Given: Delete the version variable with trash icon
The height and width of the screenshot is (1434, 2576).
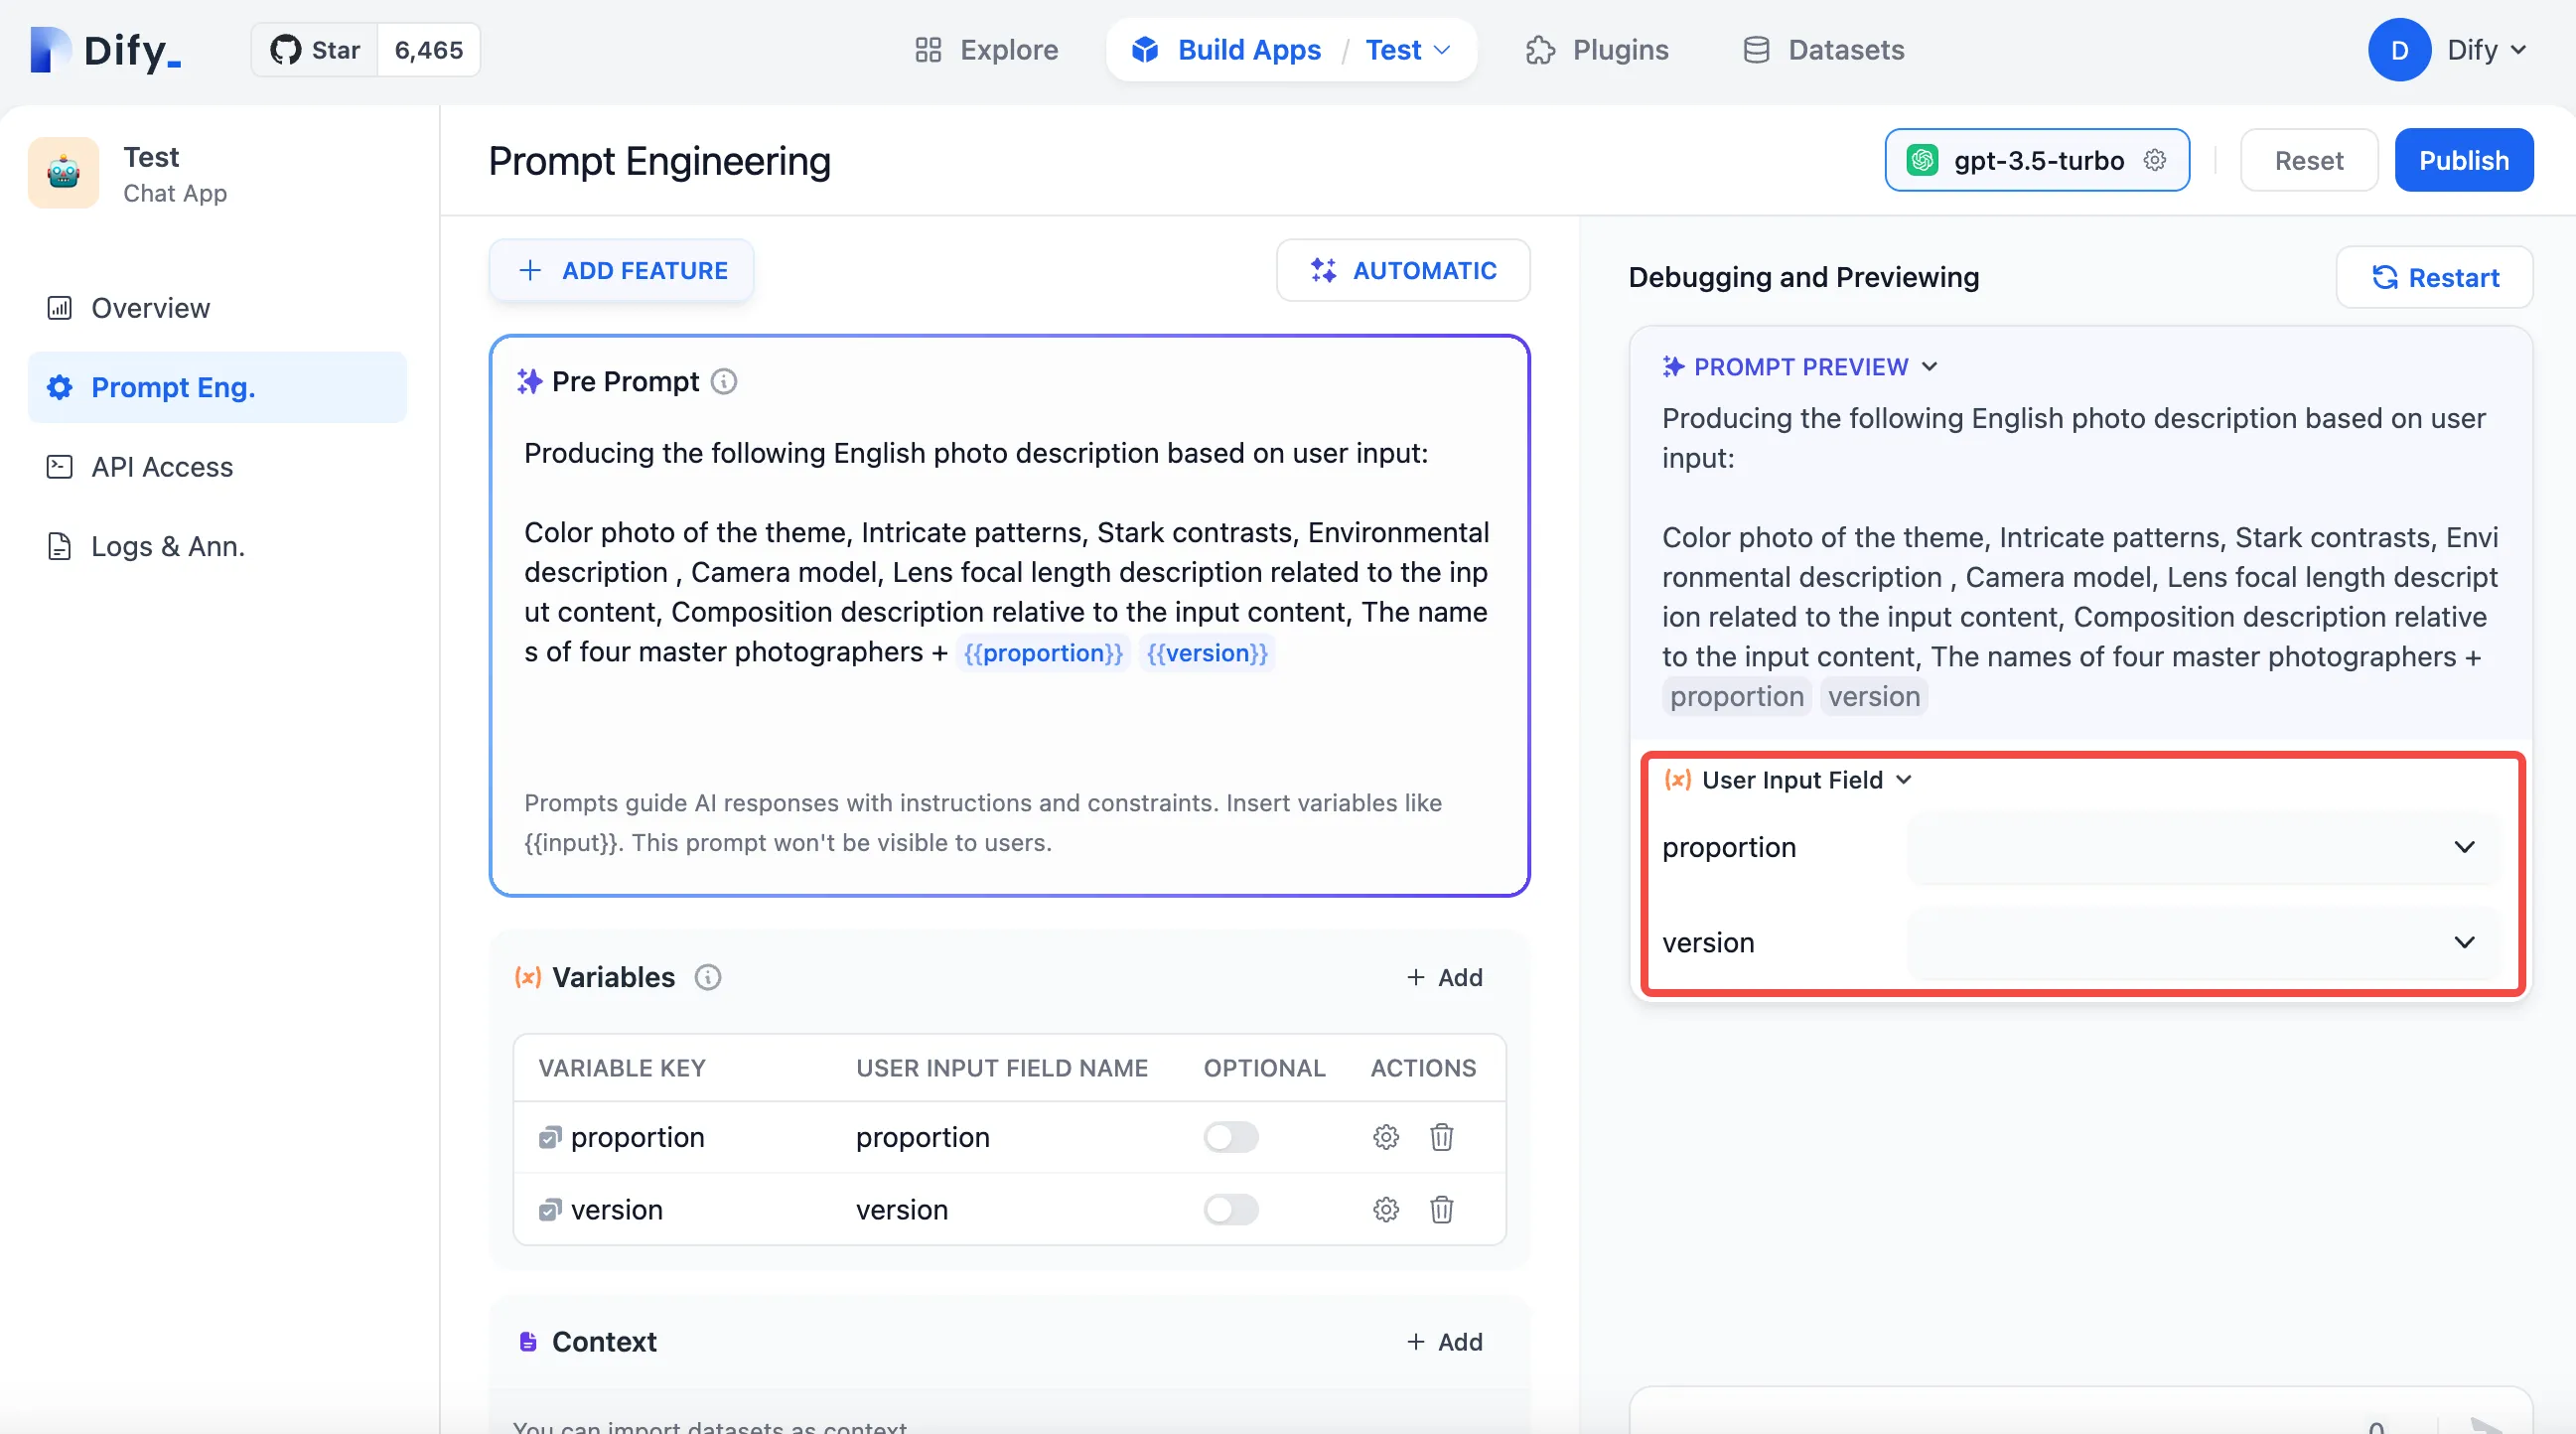Looking at the screenshot, I should pyautogui.click(x=1441, y=1210).
